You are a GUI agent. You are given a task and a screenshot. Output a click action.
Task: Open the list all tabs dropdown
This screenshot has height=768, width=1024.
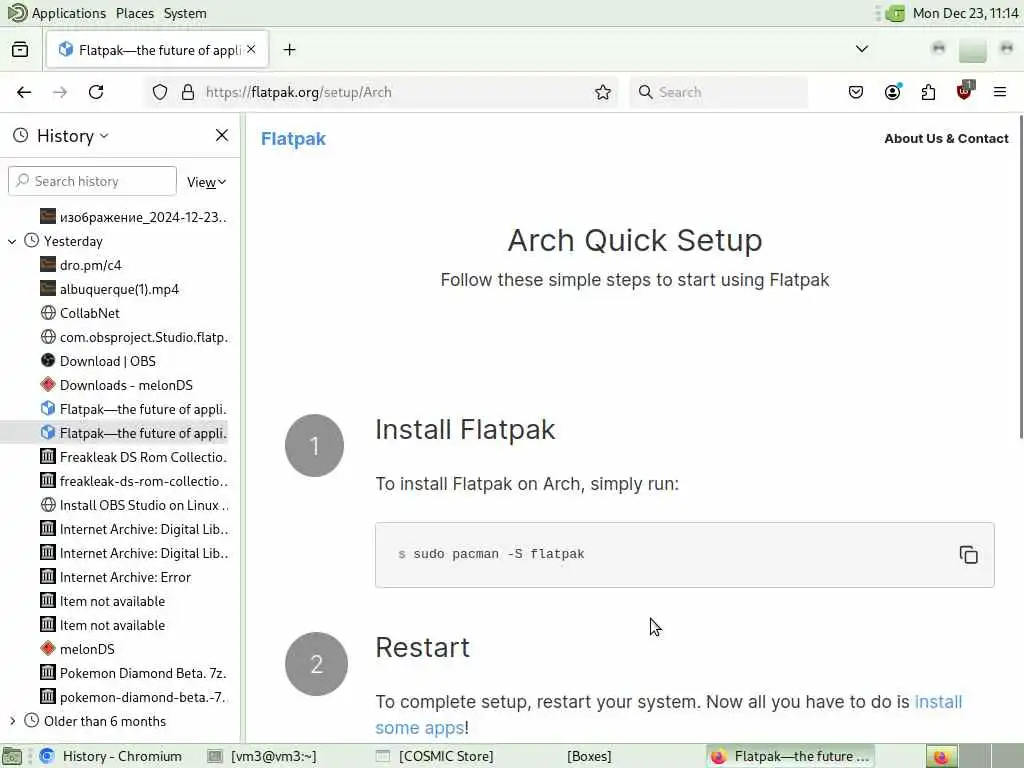coord(862,49)
